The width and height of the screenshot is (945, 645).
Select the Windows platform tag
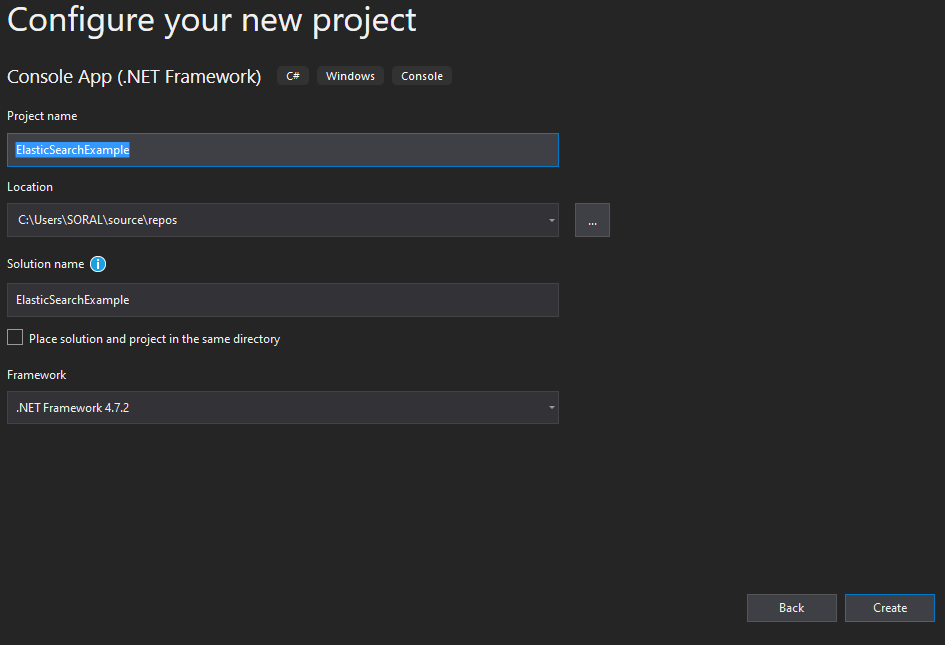(350, 76)
